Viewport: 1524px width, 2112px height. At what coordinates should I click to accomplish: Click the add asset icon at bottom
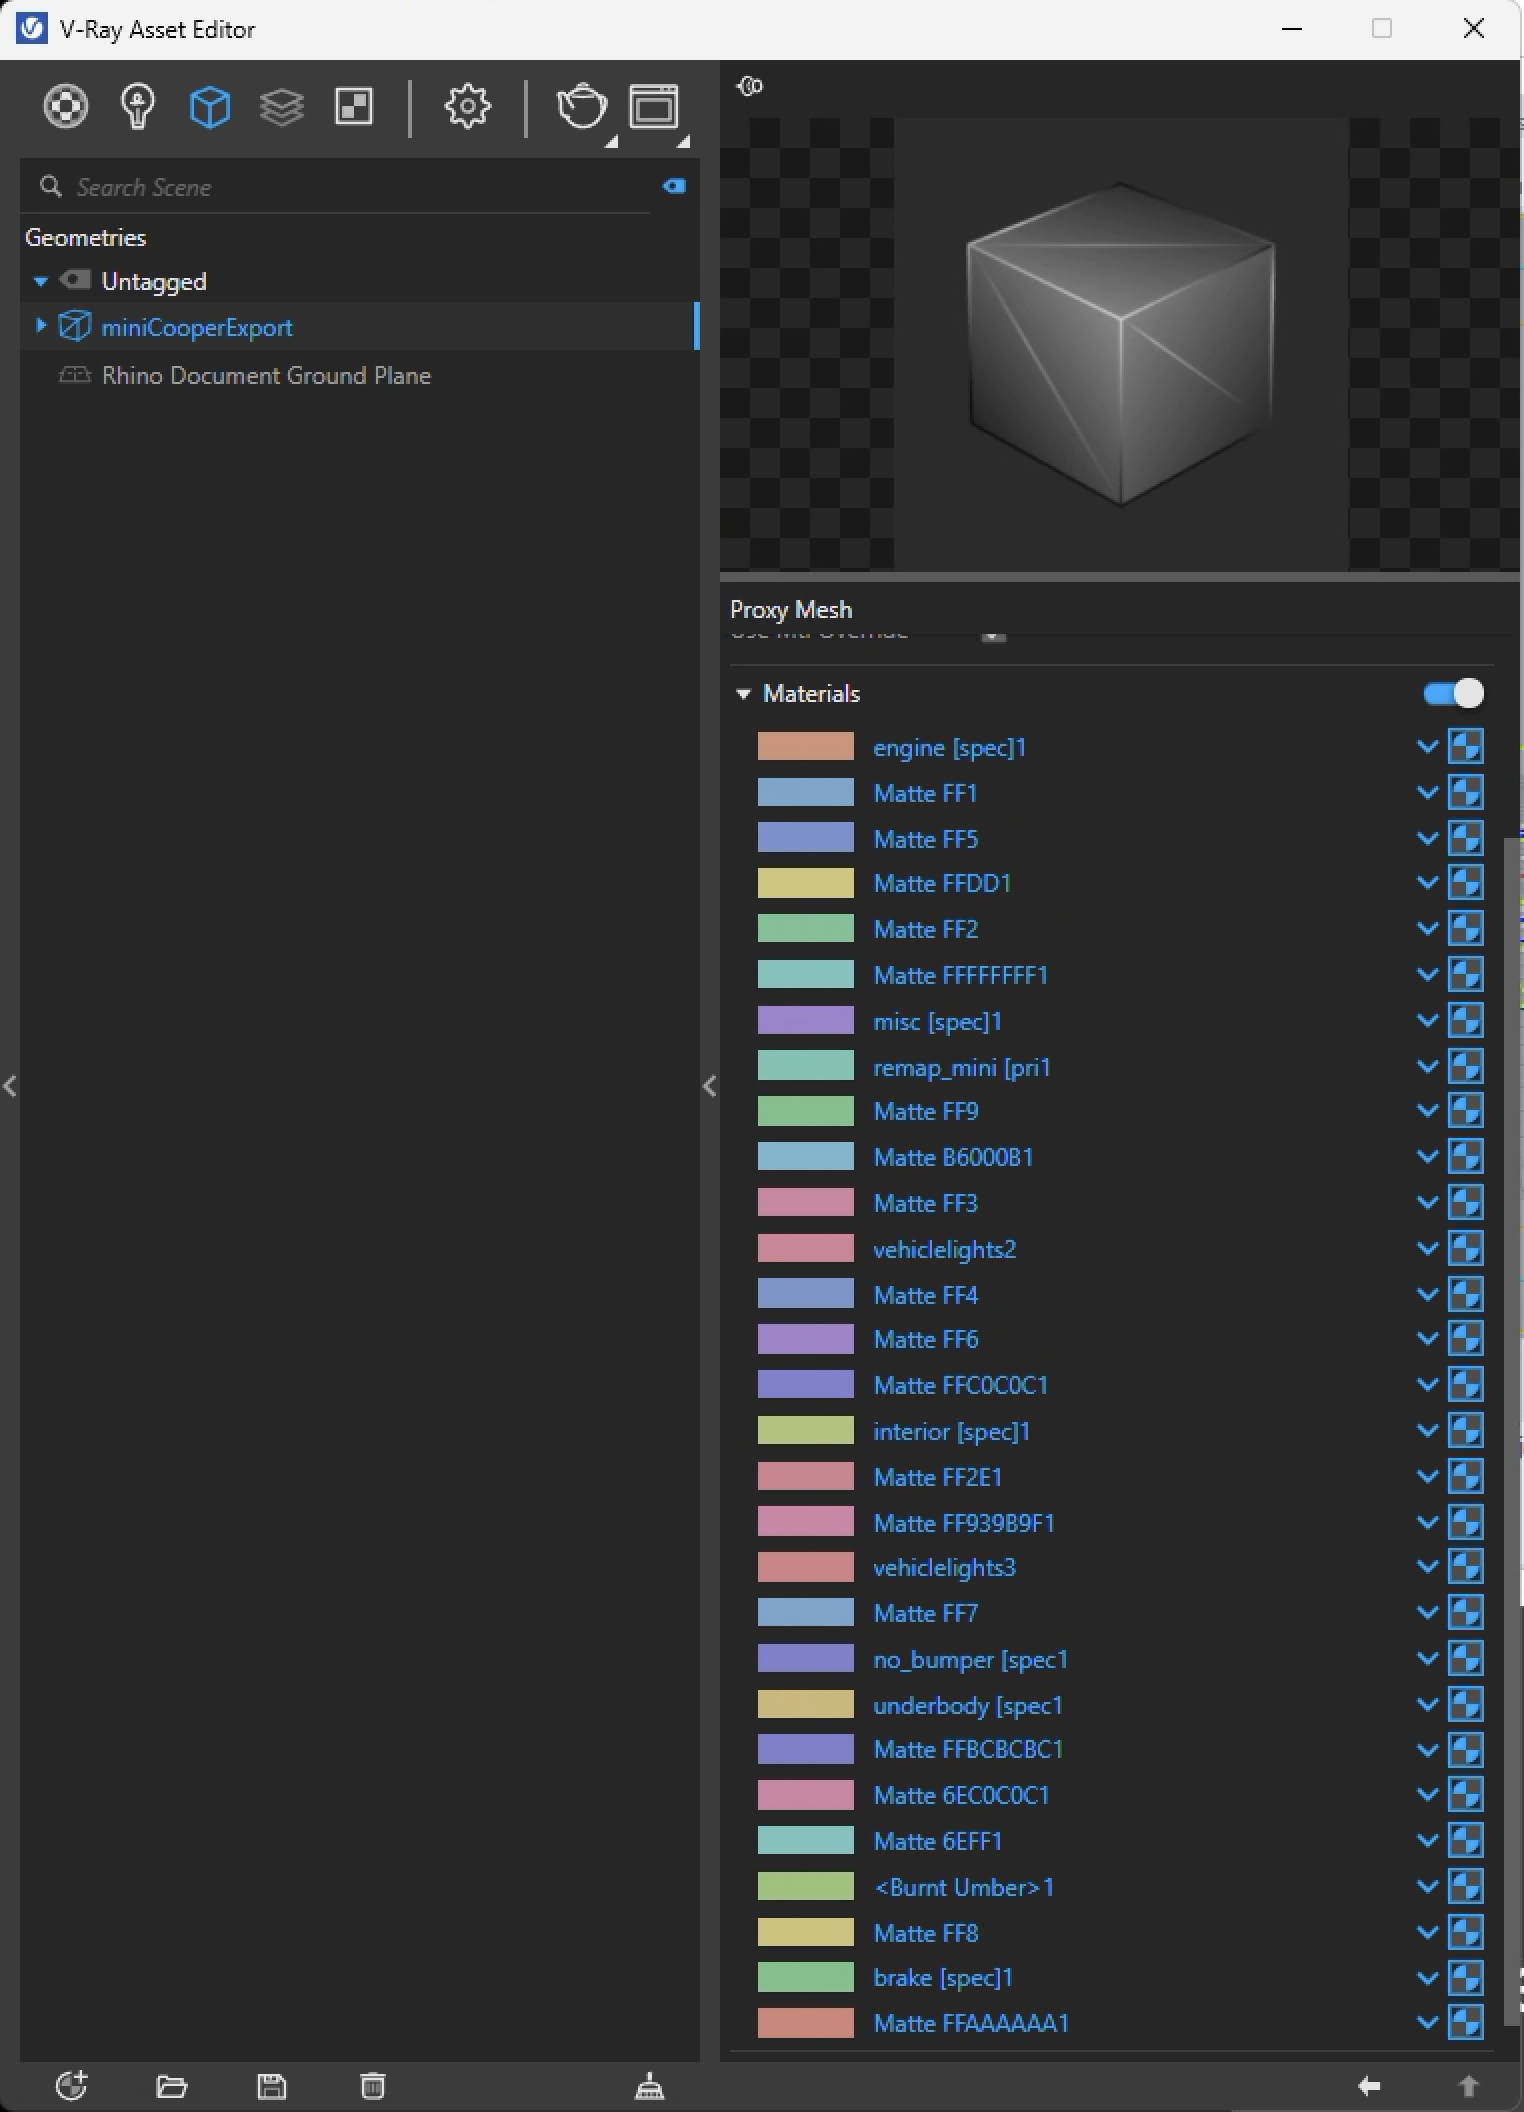click(x=72, y=2086)
